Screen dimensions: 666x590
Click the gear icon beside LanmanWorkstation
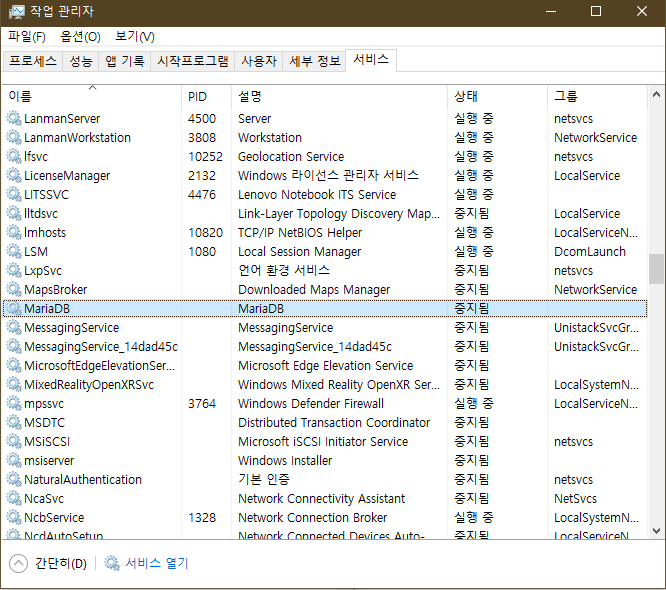coord(14,137)
